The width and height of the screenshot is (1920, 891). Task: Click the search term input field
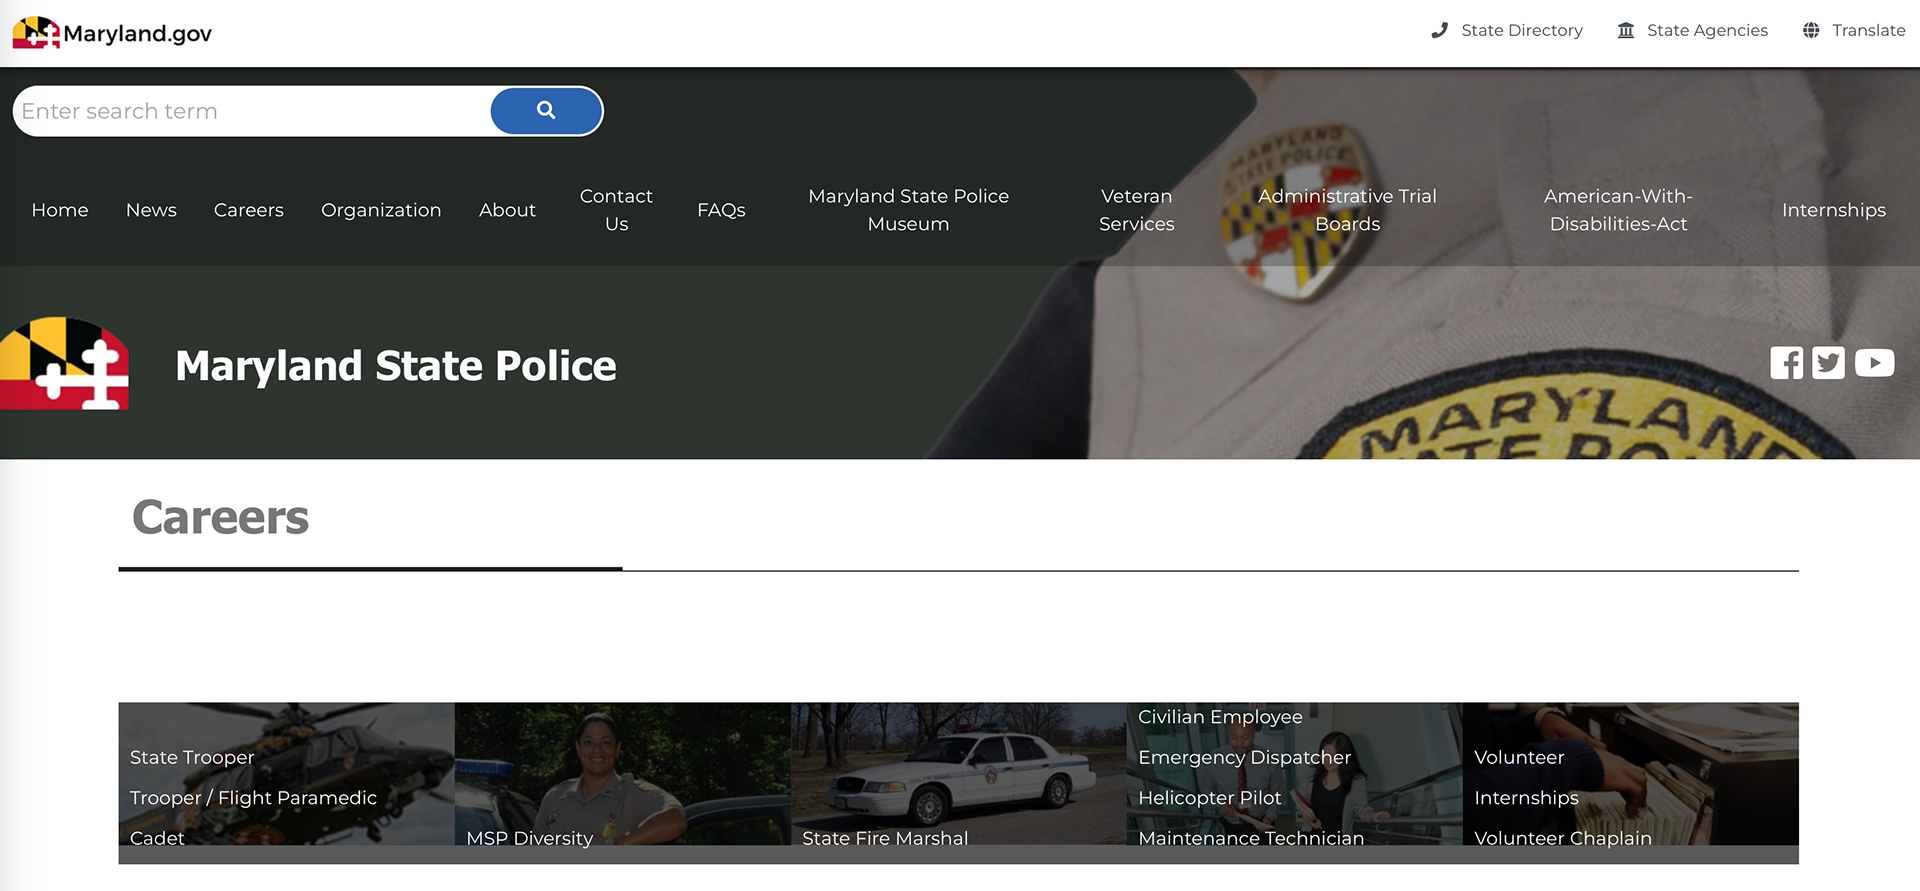pyautogui.click(x=252, y=111)
